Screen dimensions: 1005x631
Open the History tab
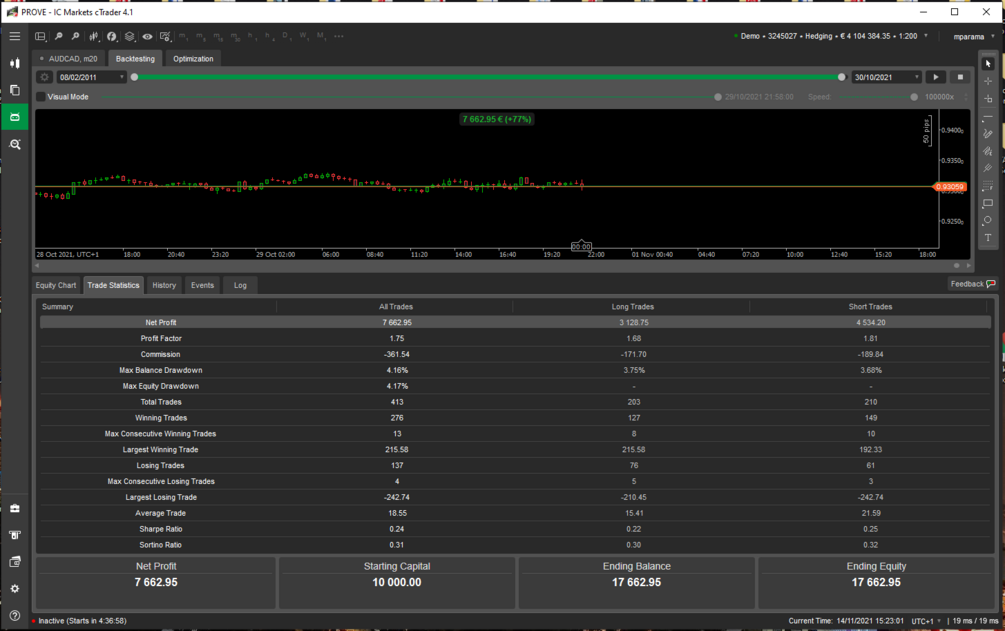(x=164, y=285)
